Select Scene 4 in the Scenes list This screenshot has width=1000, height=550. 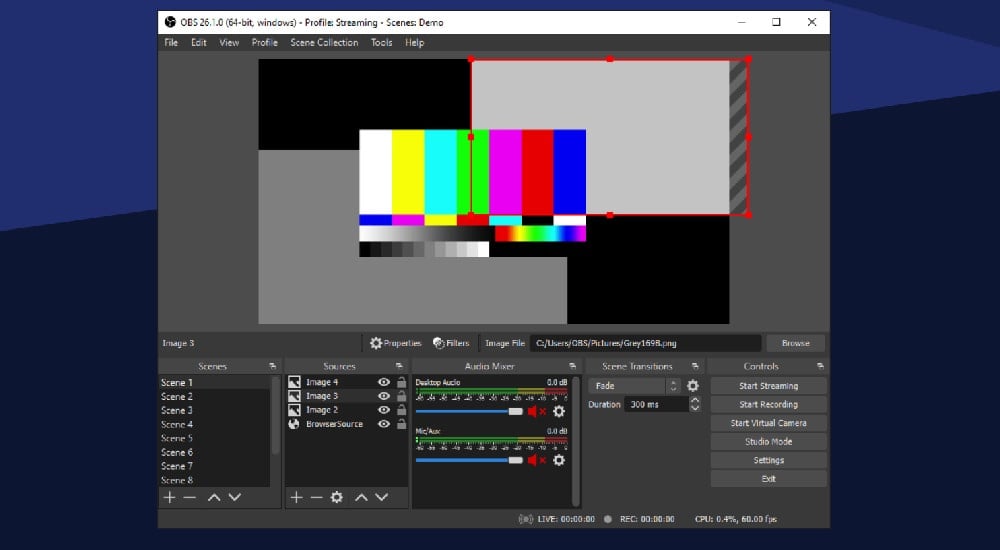click(177, 424)
